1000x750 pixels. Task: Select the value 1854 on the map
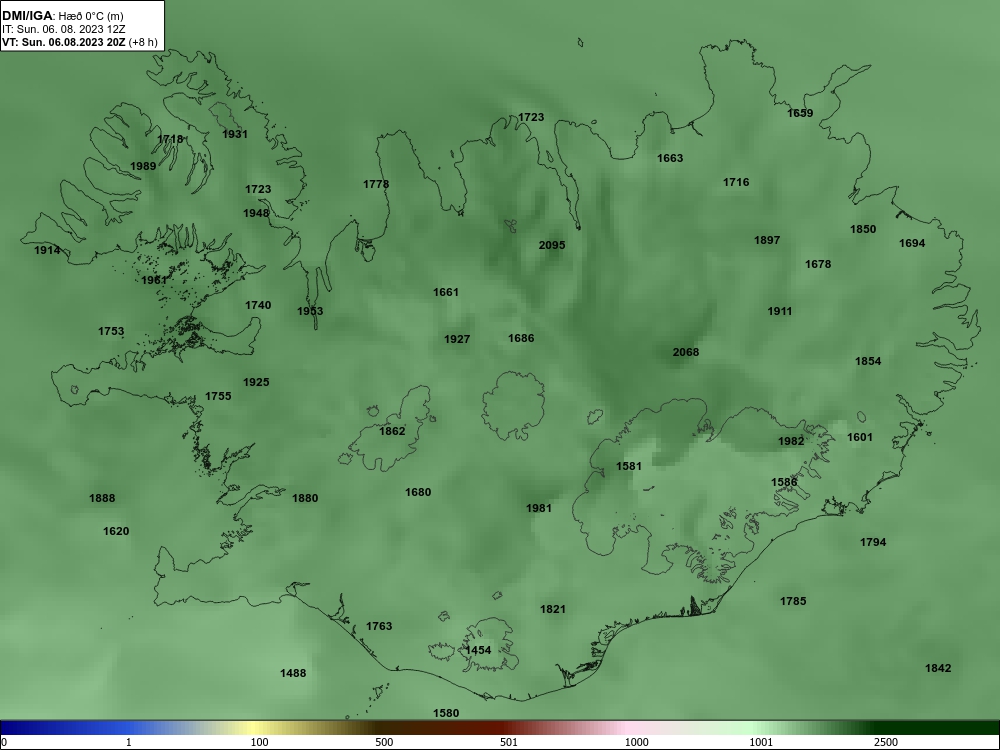click(x=868, y=362)
